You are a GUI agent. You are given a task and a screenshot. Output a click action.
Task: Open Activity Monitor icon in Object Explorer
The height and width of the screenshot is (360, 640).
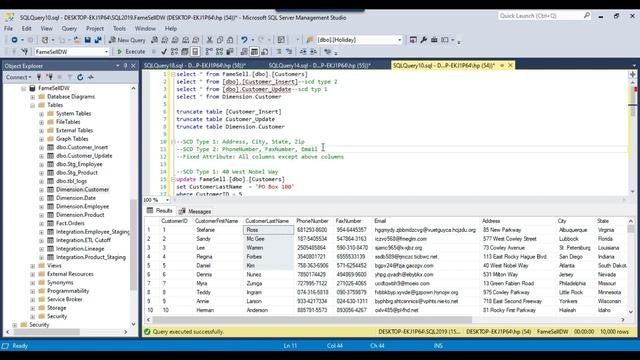(90, 77)
